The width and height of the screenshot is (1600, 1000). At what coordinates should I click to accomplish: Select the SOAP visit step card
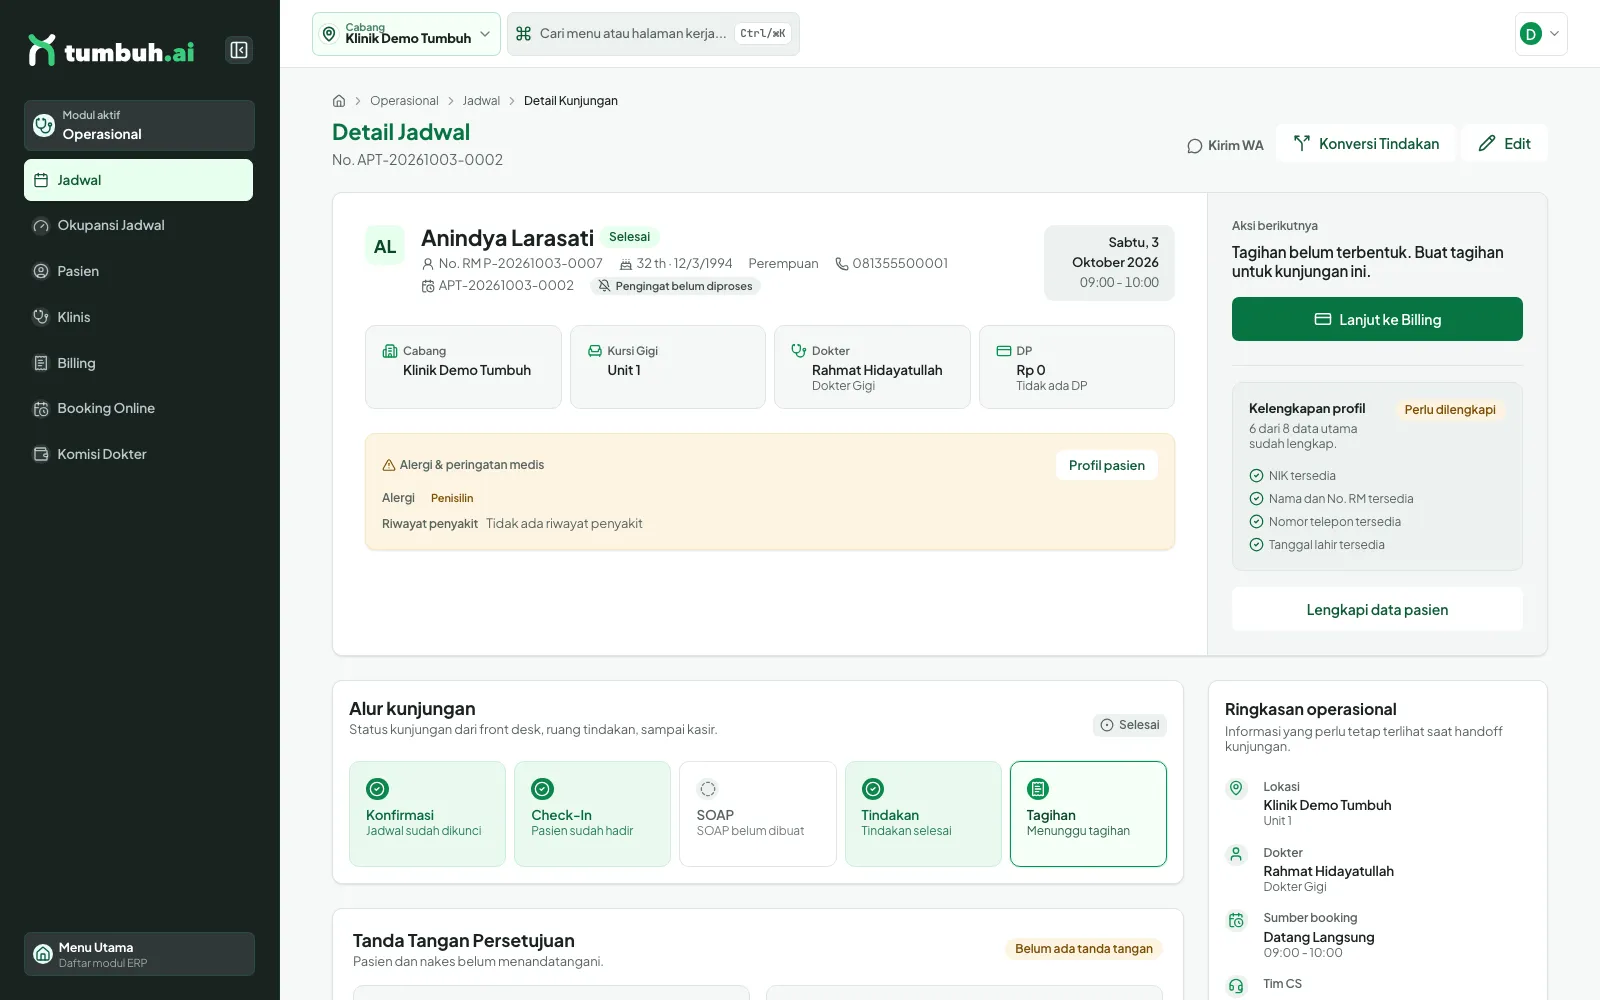pyautogui.click(x=758, y=814)
